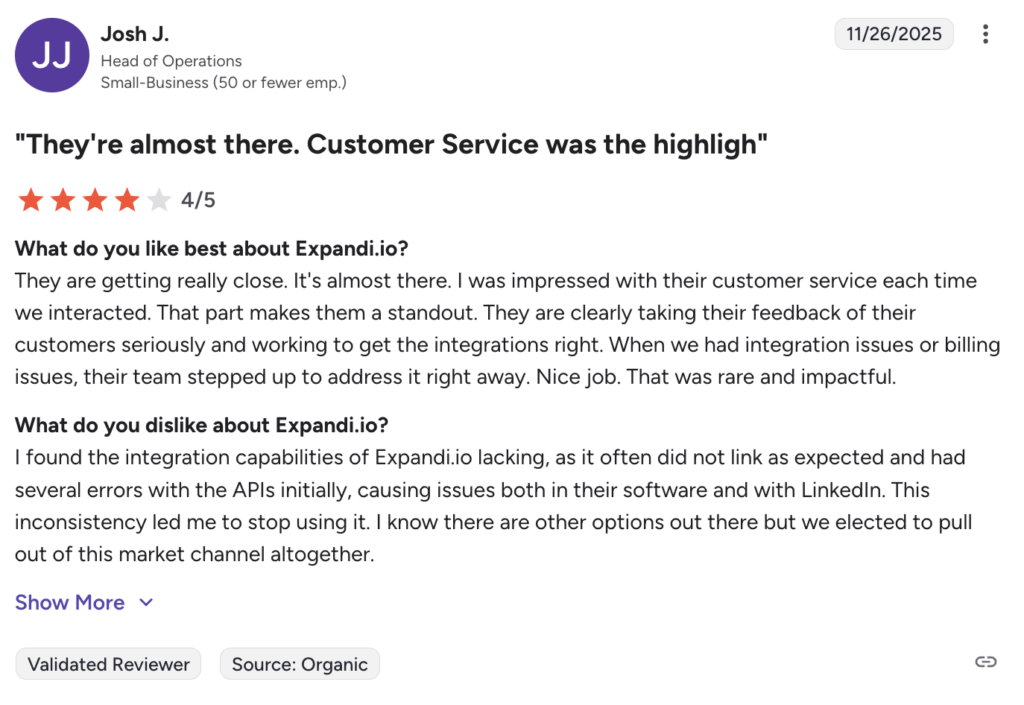The height and width of the screenshot is (705, 1024).
Task: Open the three-dot review options menu
Action: pos(985,33)
